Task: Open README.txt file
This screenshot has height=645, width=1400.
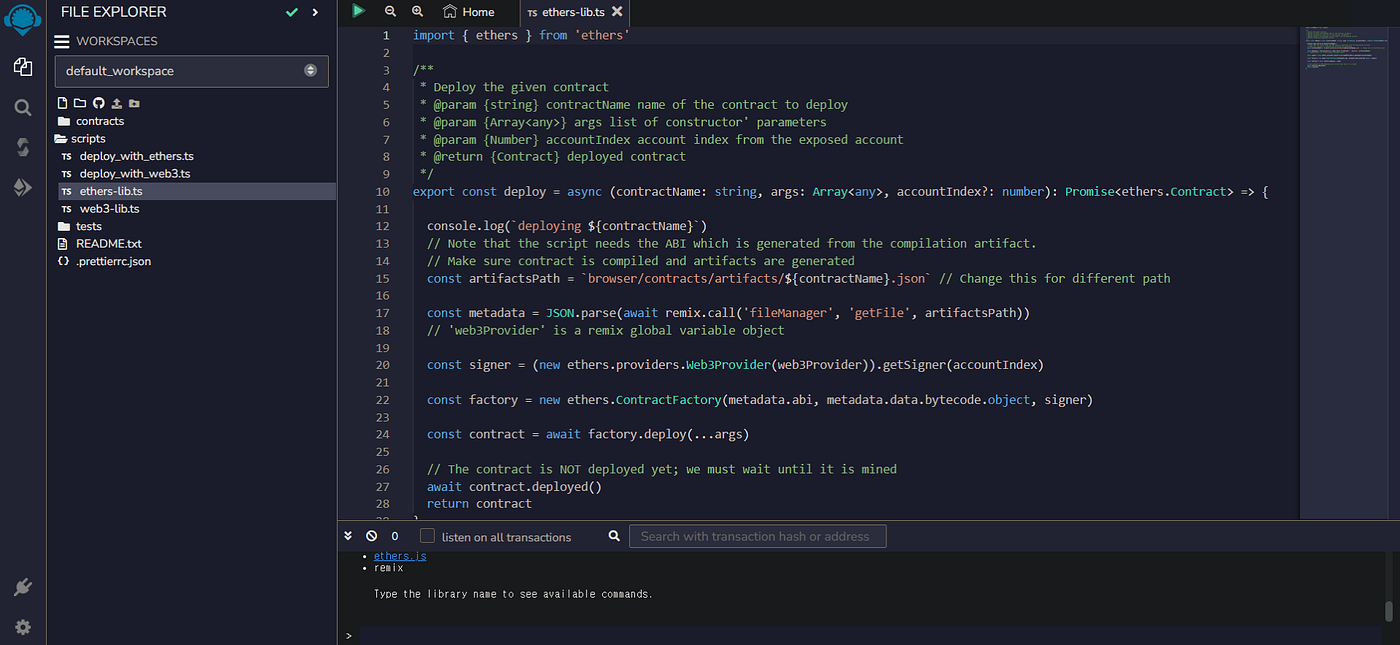Action: click(x=109, y=243)
